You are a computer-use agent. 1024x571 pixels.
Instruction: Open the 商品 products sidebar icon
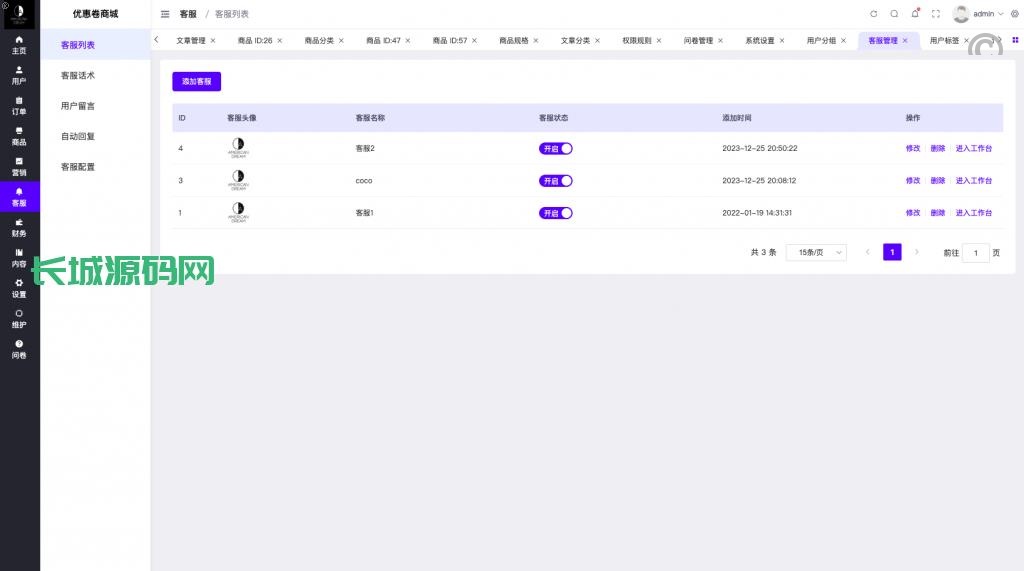click(x=19, y=137)
